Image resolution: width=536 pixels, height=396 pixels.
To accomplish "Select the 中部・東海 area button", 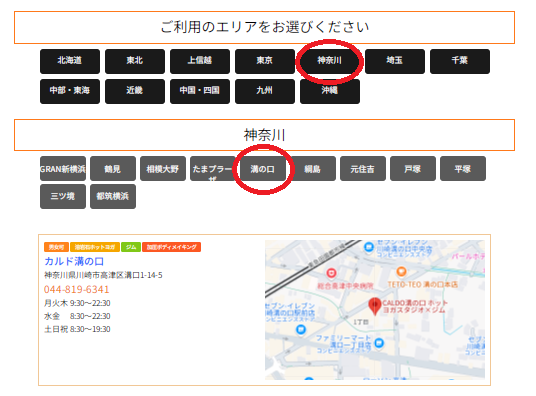I will click(x=70, y=91).
